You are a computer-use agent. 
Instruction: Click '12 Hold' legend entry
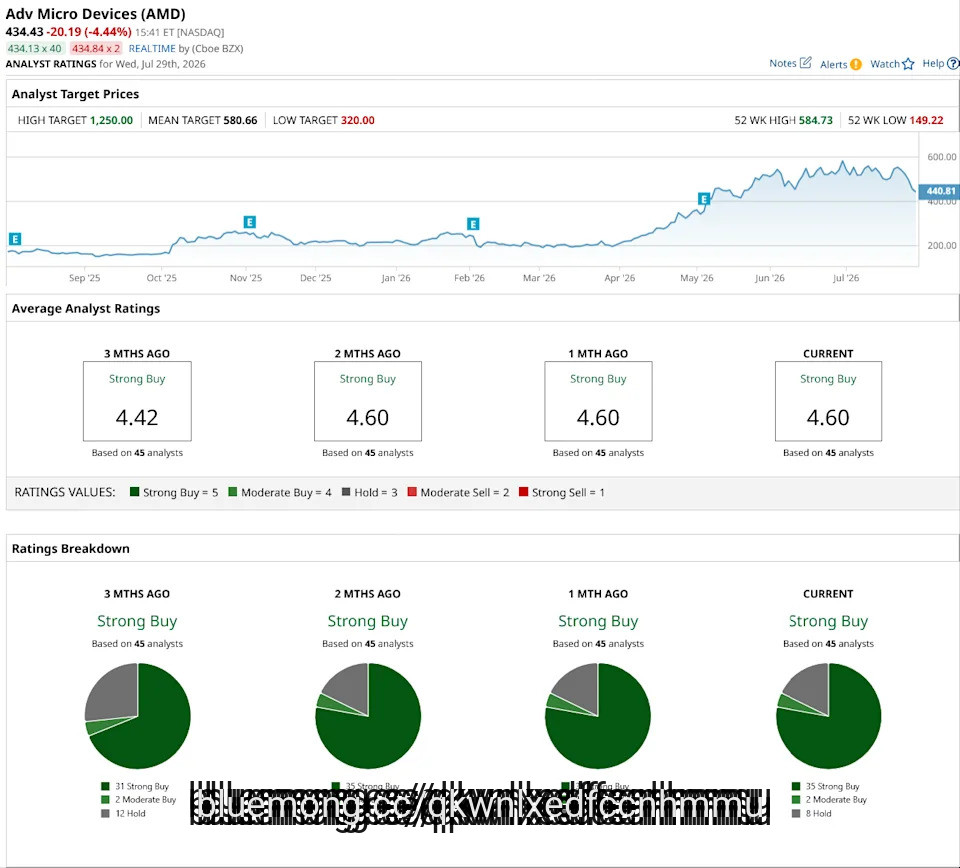coord(124,814)
